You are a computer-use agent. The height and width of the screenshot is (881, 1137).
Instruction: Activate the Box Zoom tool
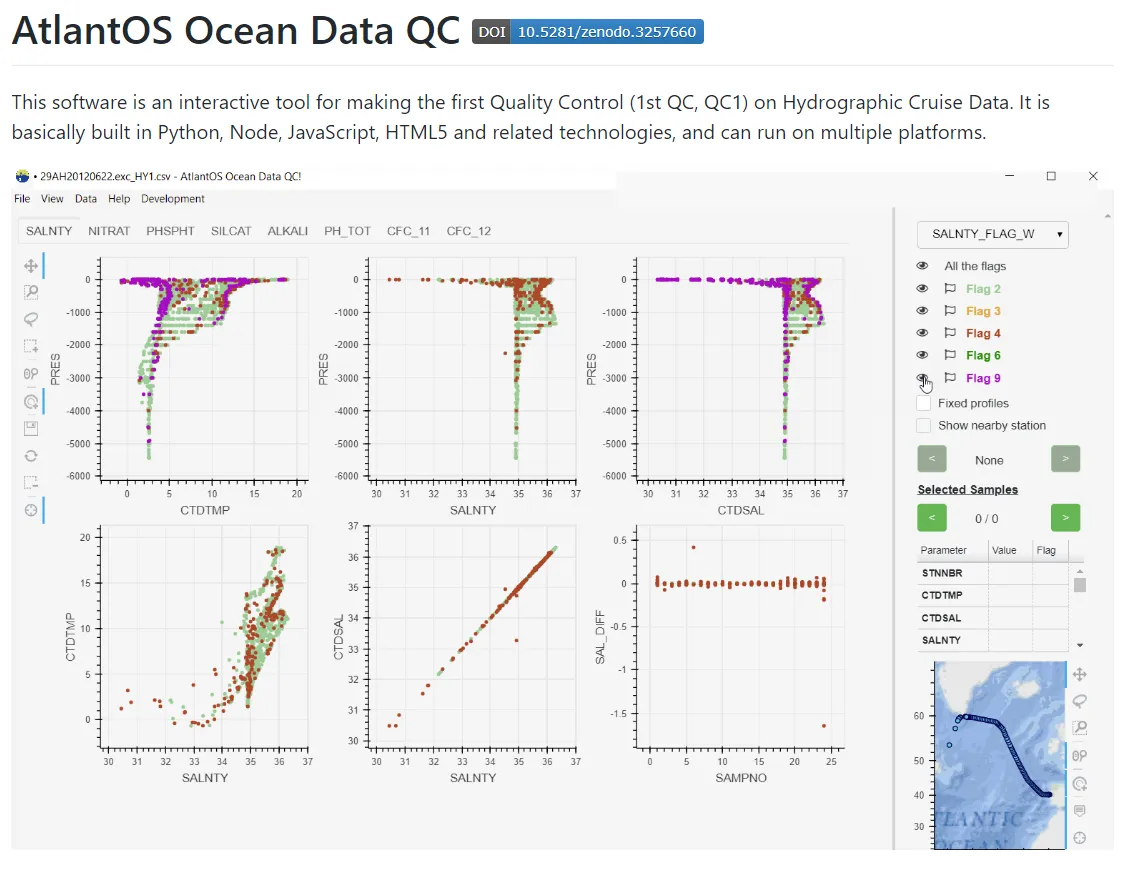pyautogui.click(x=31, y=292)
